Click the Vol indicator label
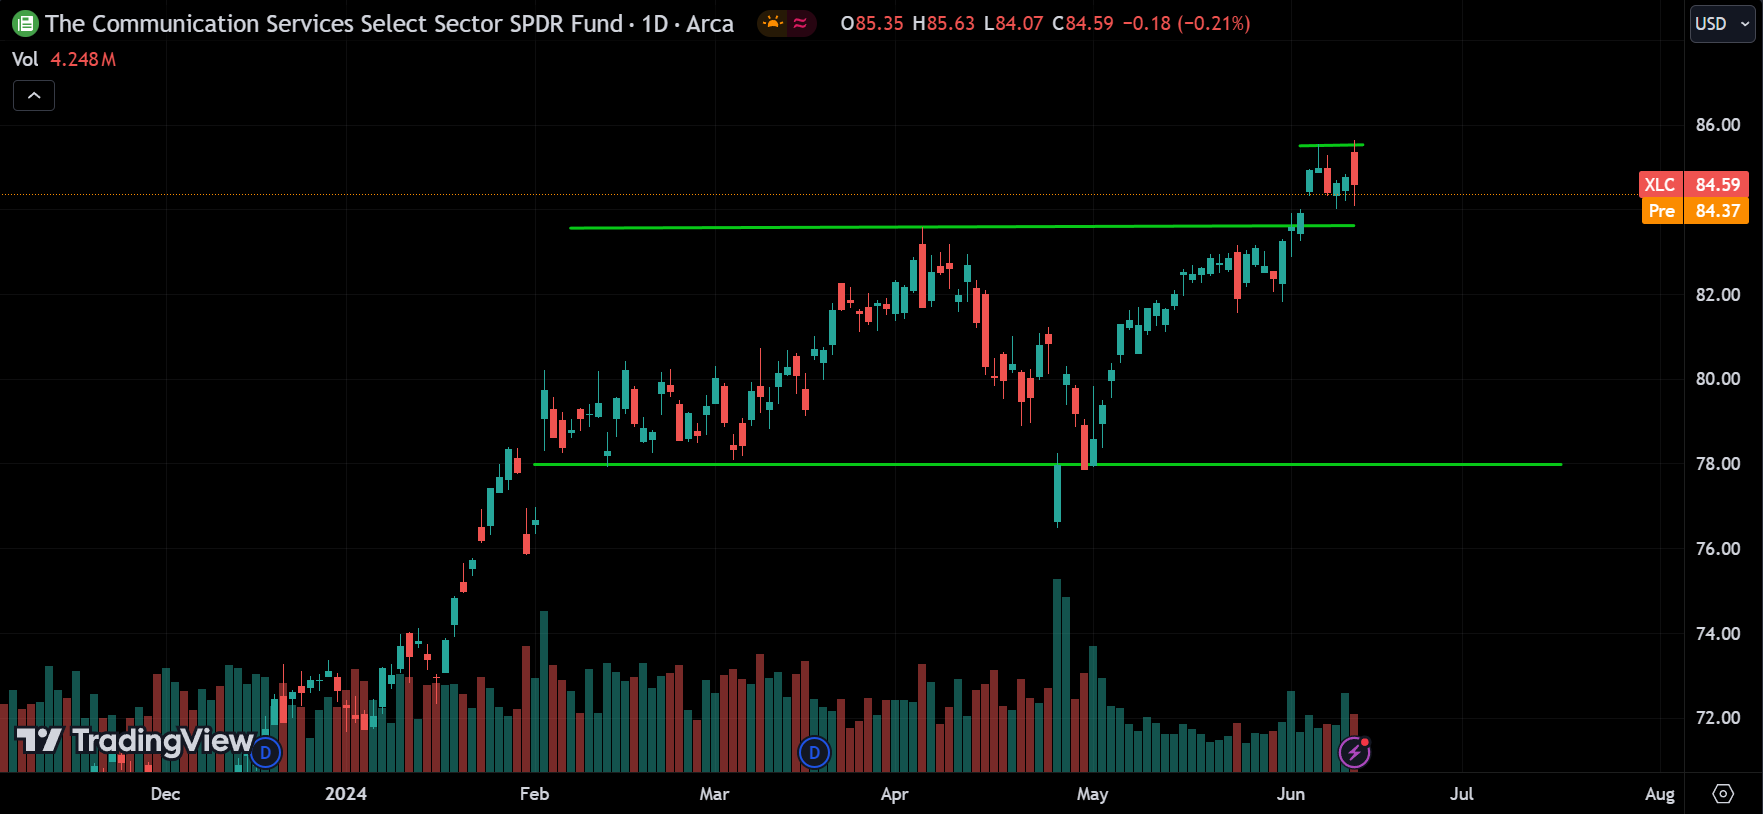Image resolution: width=1763 pixels, height=814 pixels. [x=25, y=59]
